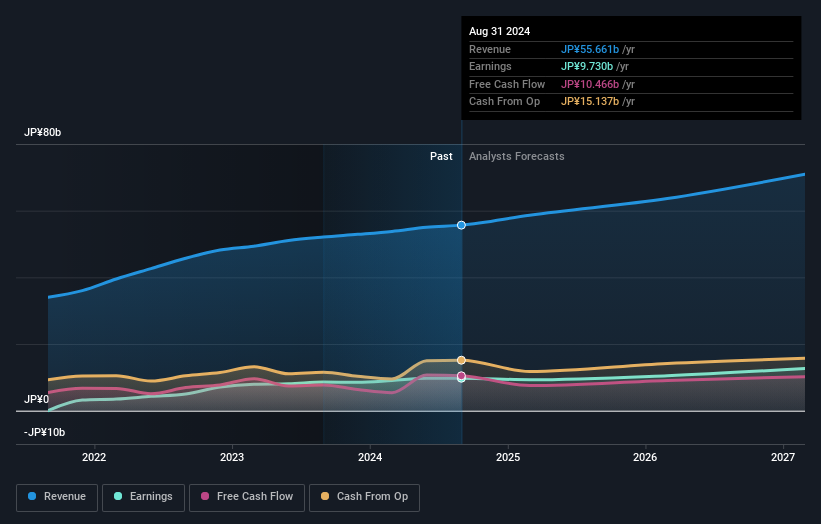Click the JP¥80b y-axis label

pyautogui.click(x=42, y=132)
